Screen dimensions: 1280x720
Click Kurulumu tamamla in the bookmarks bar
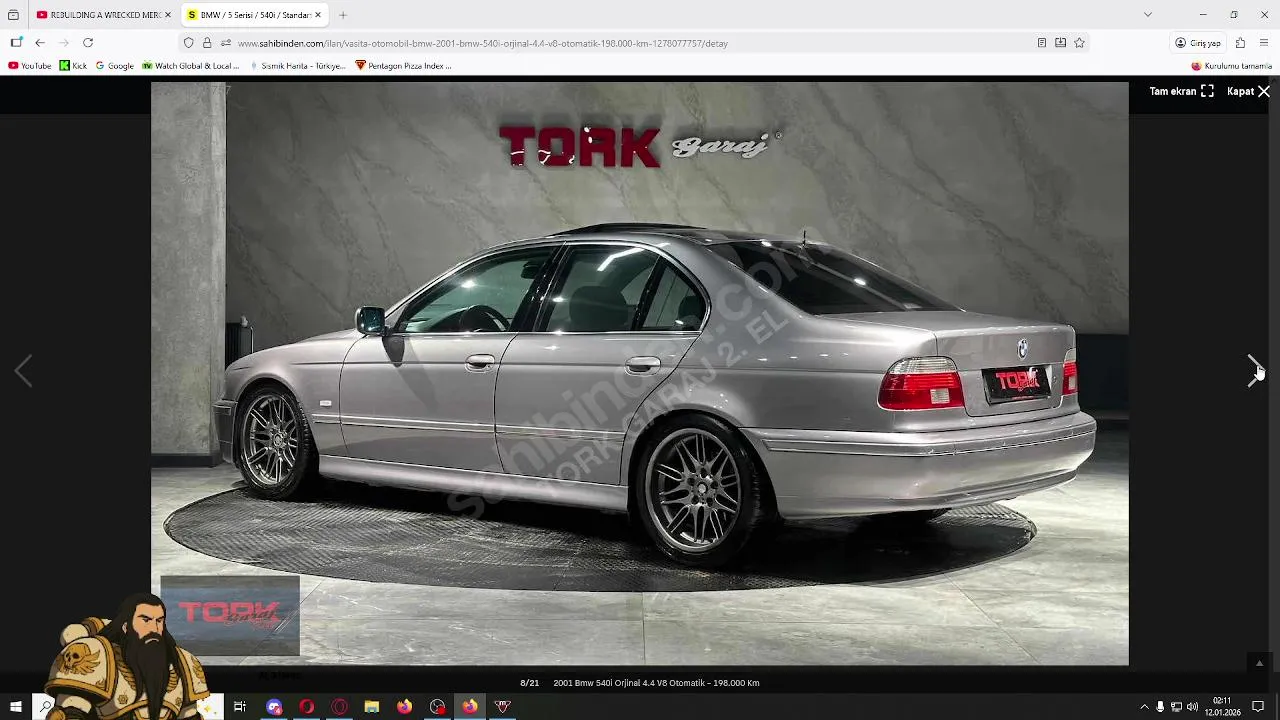click(1230, 66)
